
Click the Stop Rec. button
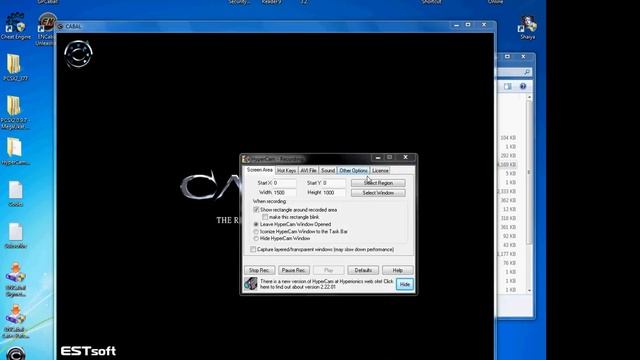[259, 270]
